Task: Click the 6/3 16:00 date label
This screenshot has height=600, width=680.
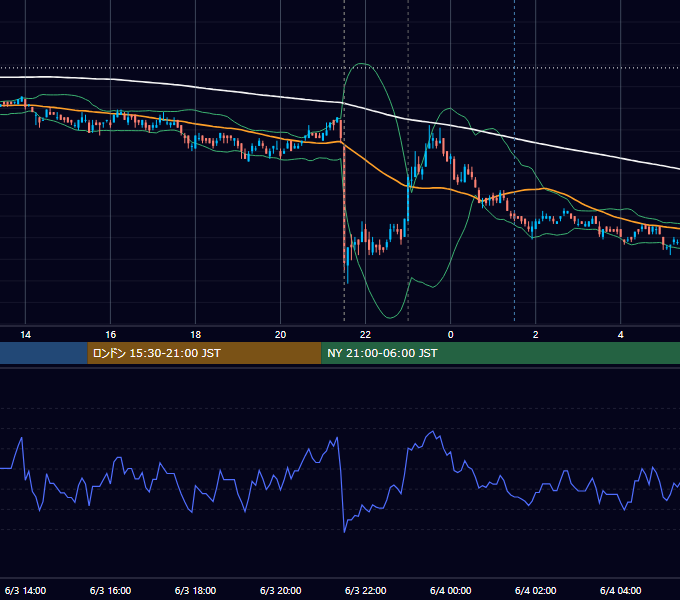Action: click(111, 590)
